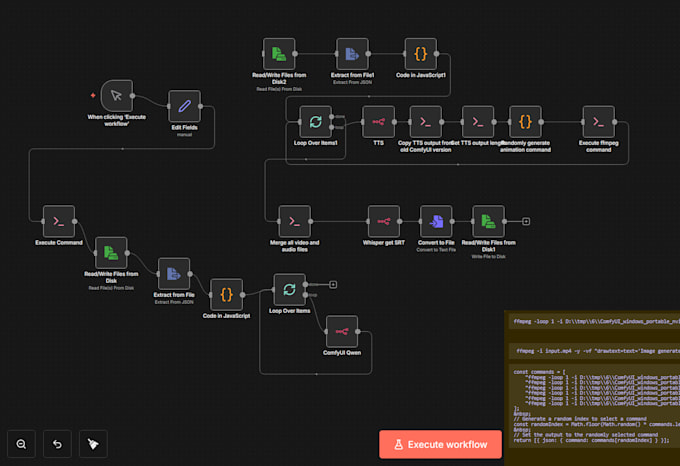Click the 'Convert to Text File' subtitle

click(x=436, y=250)
